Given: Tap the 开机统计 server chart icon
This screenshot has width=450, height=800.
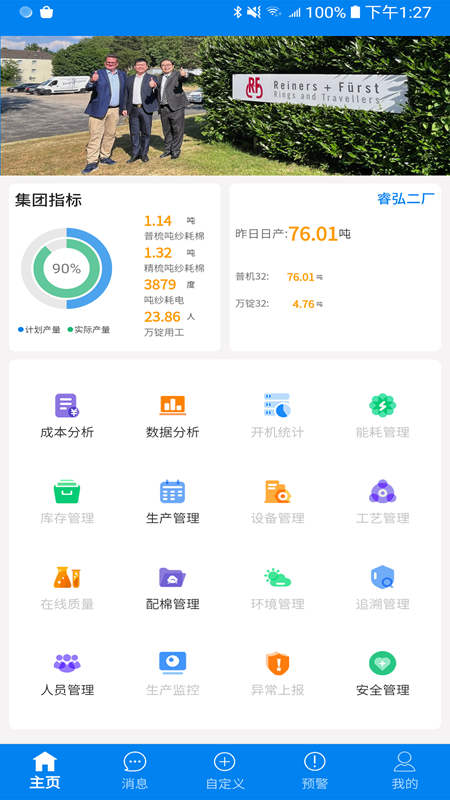Looking at the screenshot, I should click(x=277, y=405).
